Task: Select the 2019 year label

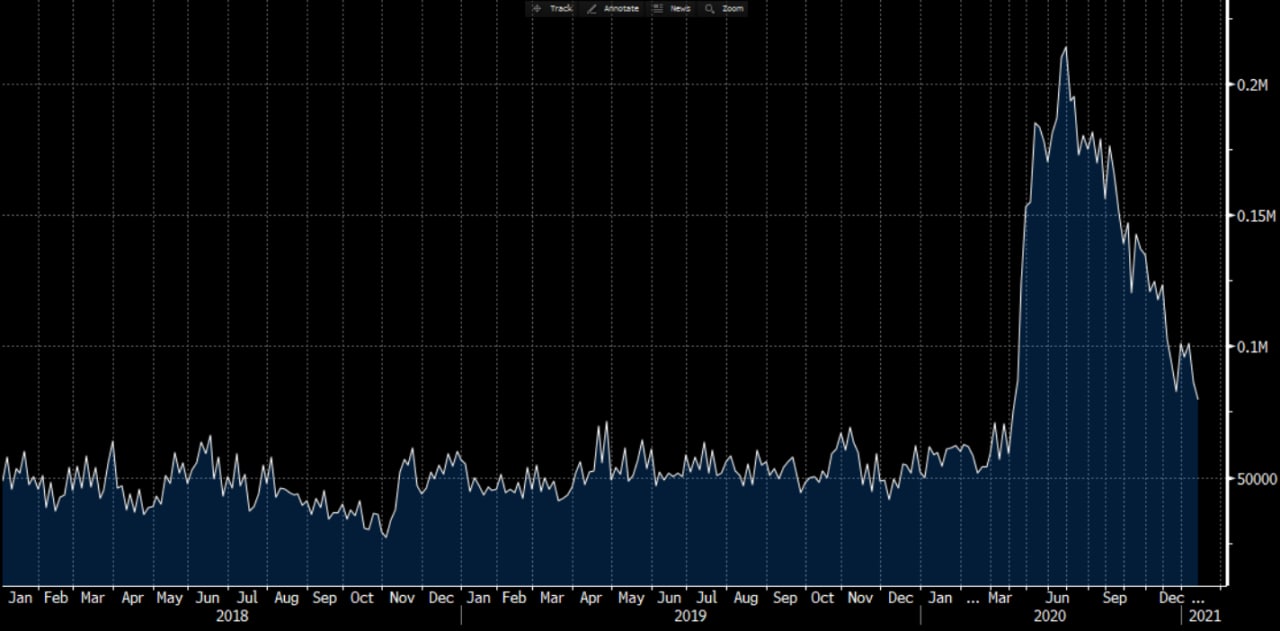Action: click(690, 616)
